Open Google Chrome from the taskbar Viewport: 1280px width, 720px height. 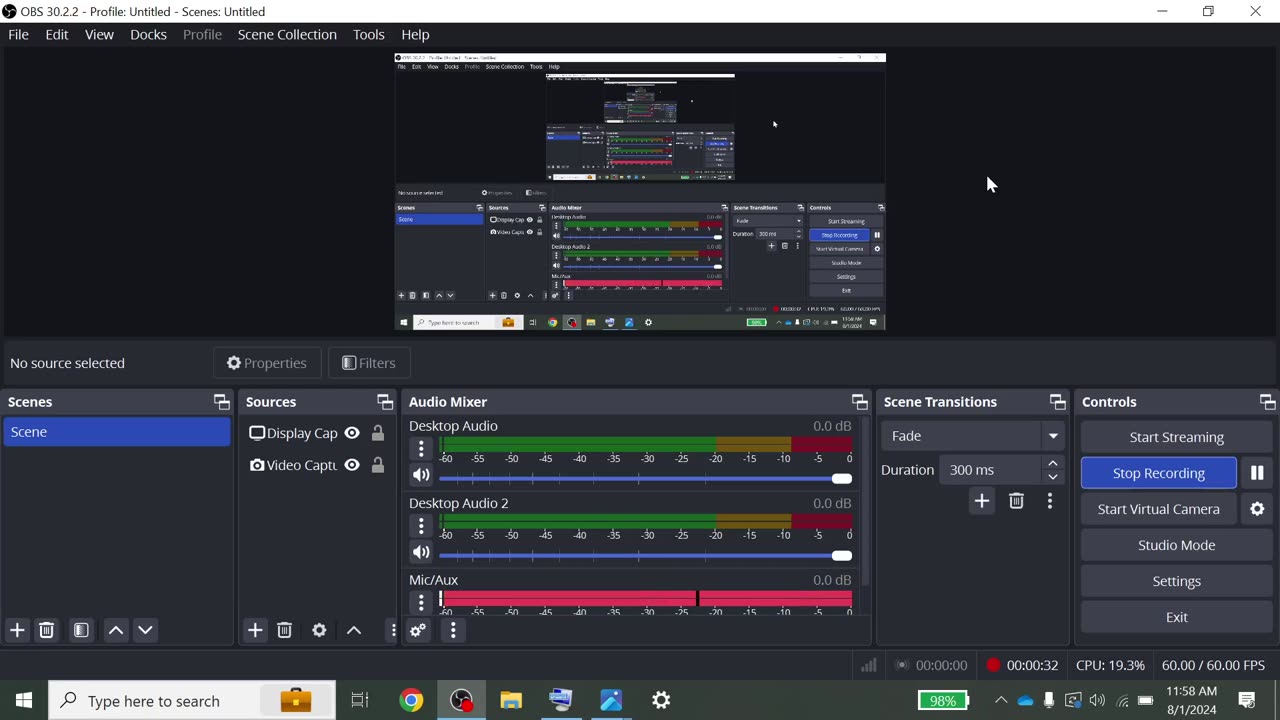pyautogui.click(x=411, y=700)
